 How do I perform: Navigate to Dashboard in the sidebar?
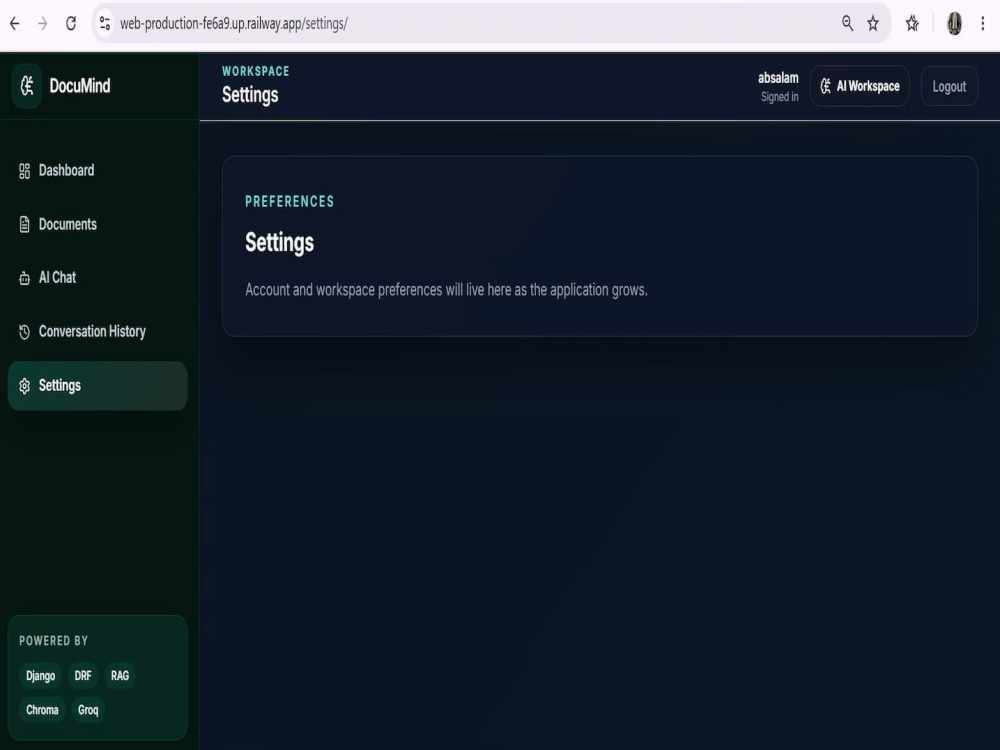(x=98, y=170)
